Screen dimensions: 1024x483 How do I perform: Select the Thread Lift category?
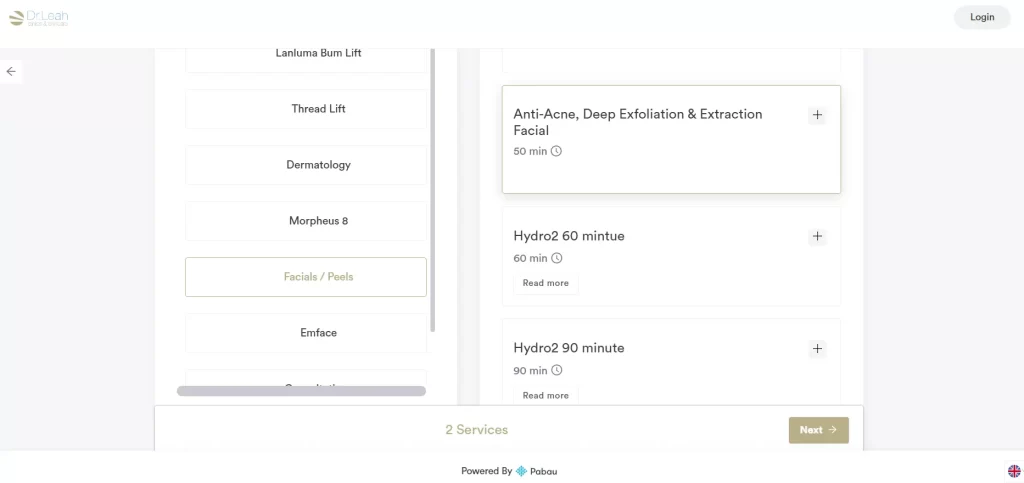306,109
